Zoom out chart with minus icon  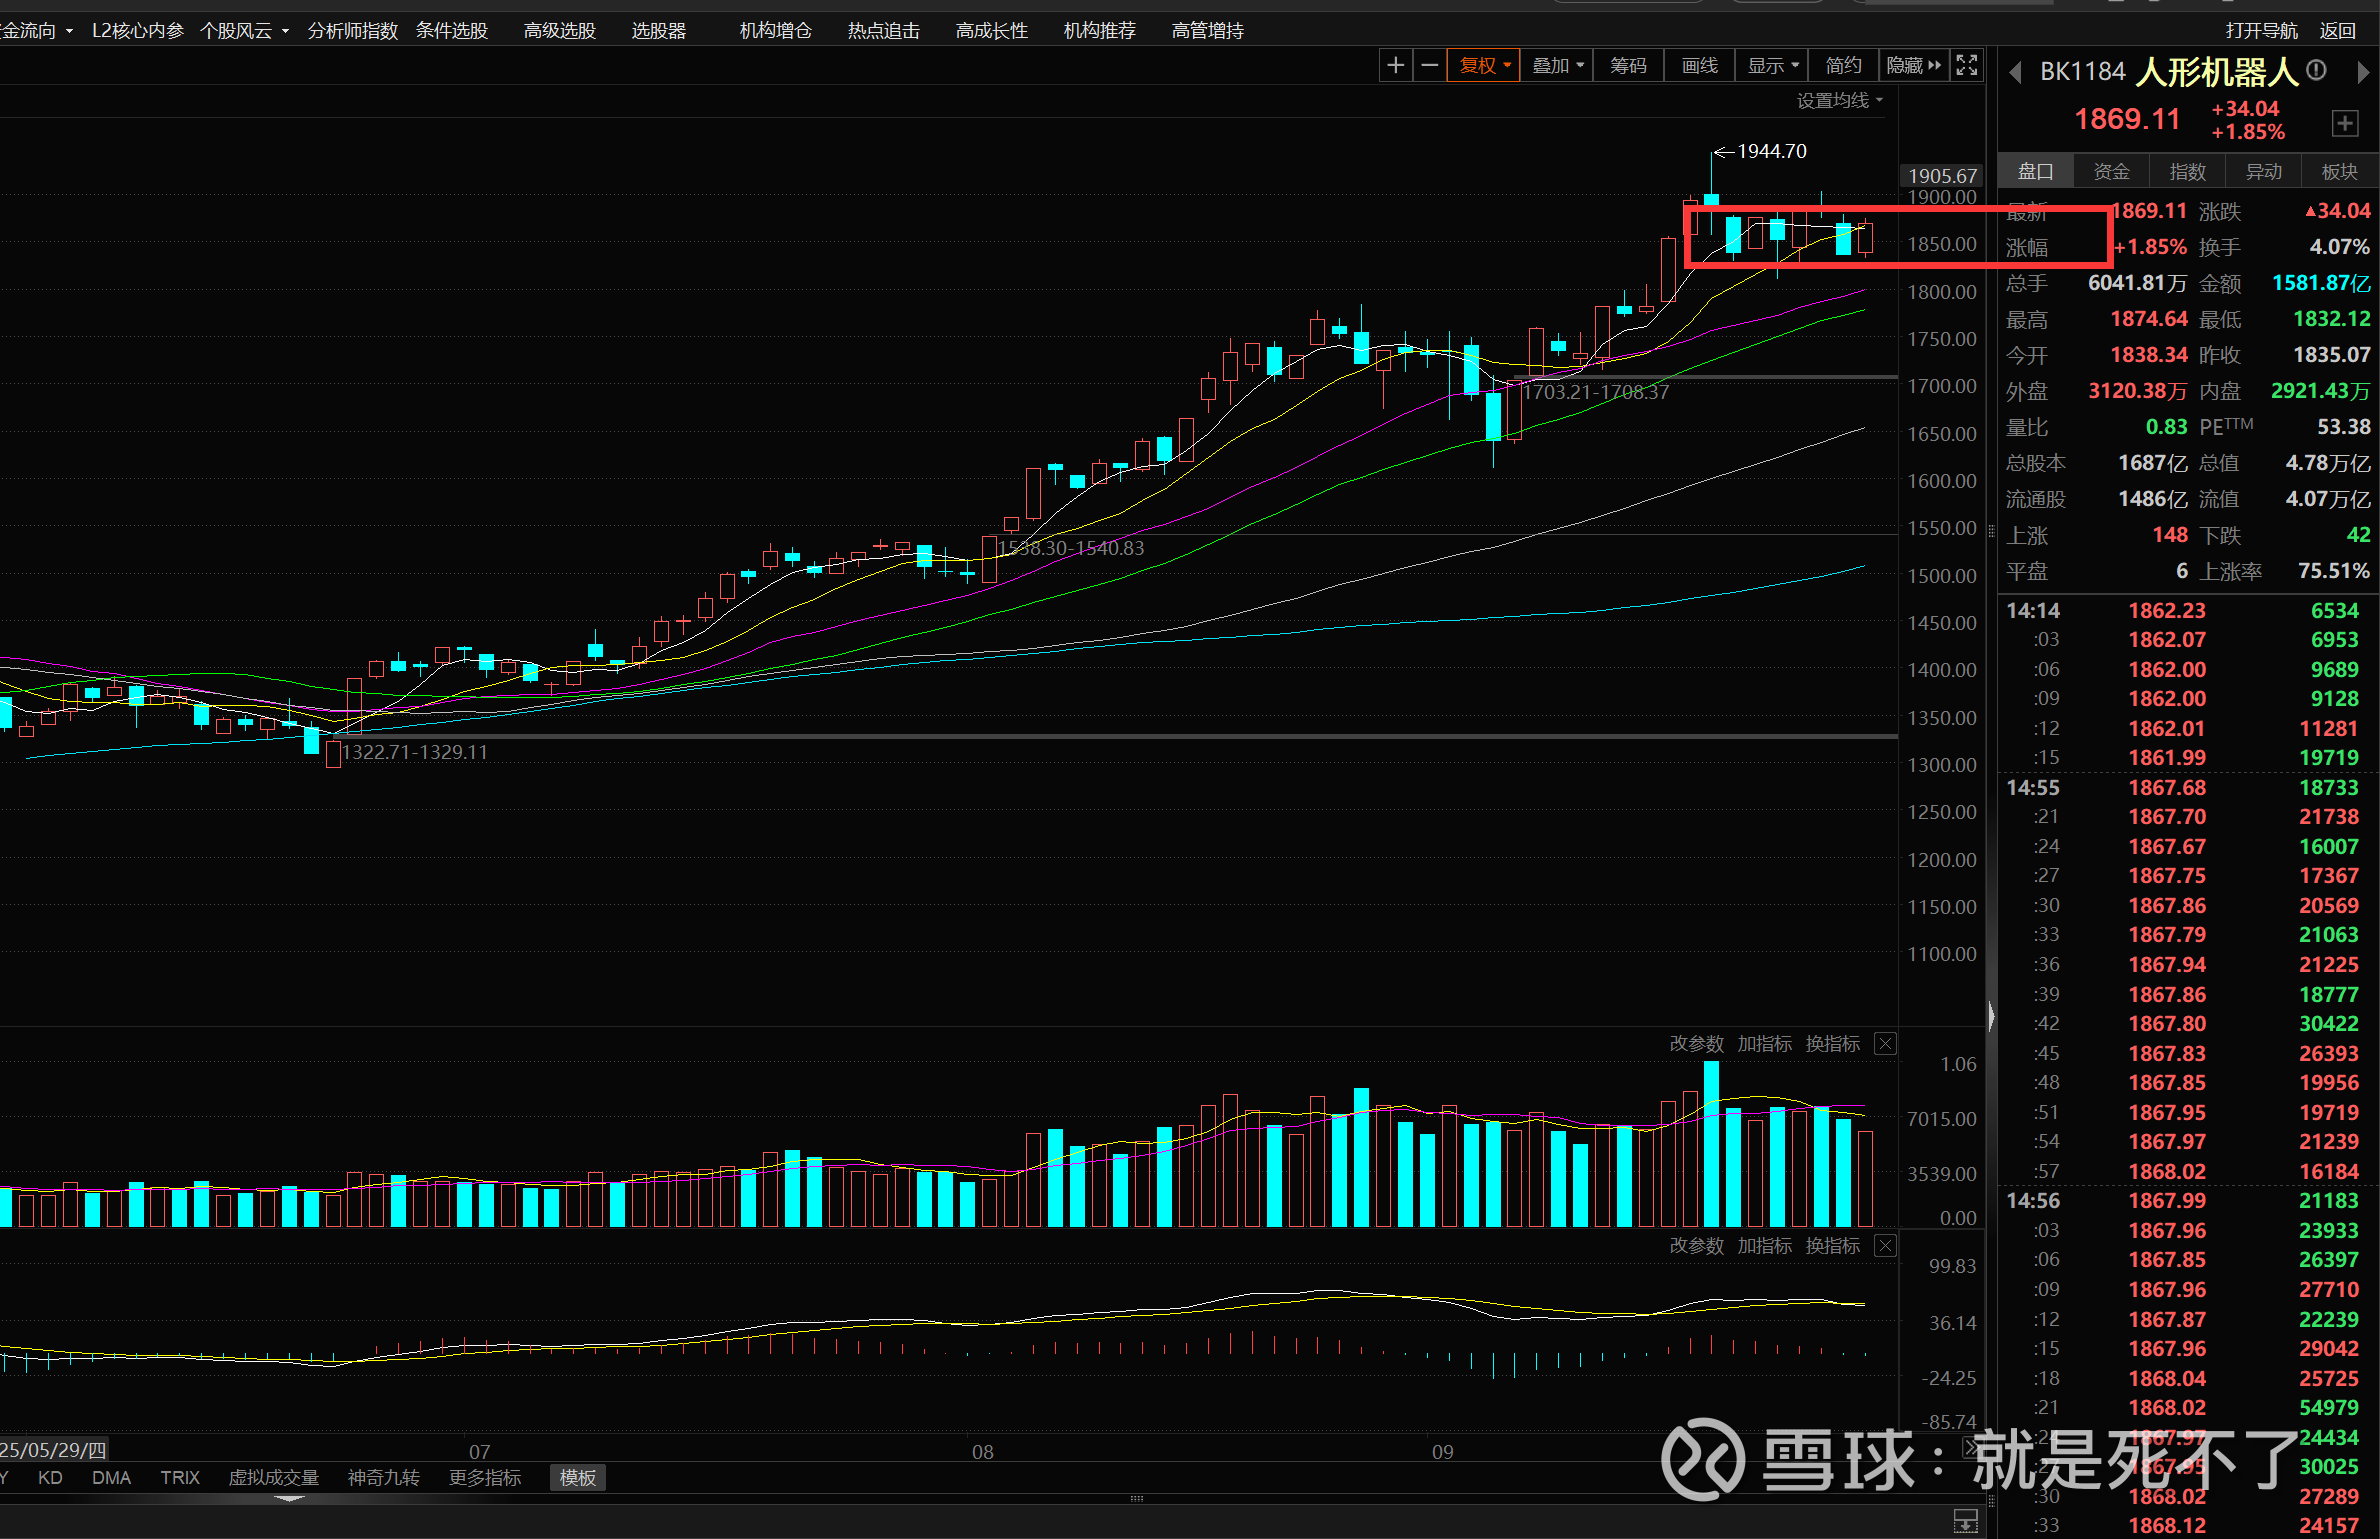point(1430,66)
